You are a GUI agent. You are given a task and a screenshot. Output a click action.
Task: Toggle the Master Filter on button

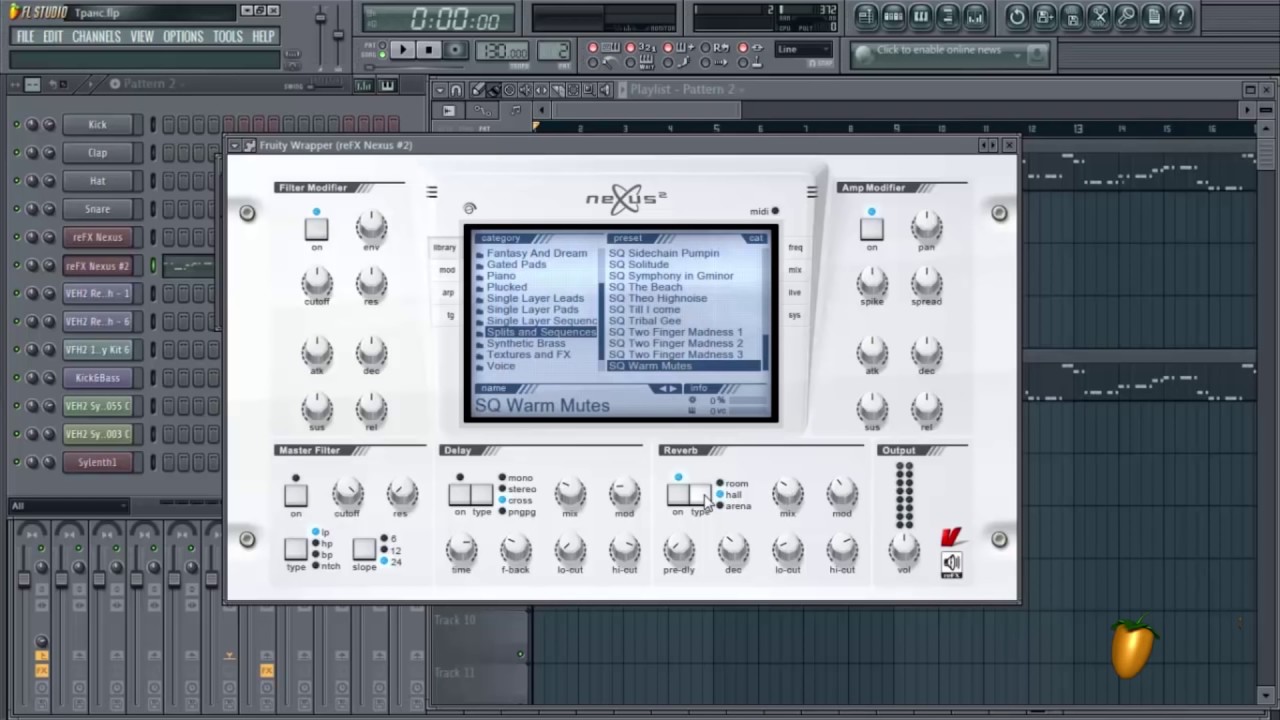click(x=295, y=495)
